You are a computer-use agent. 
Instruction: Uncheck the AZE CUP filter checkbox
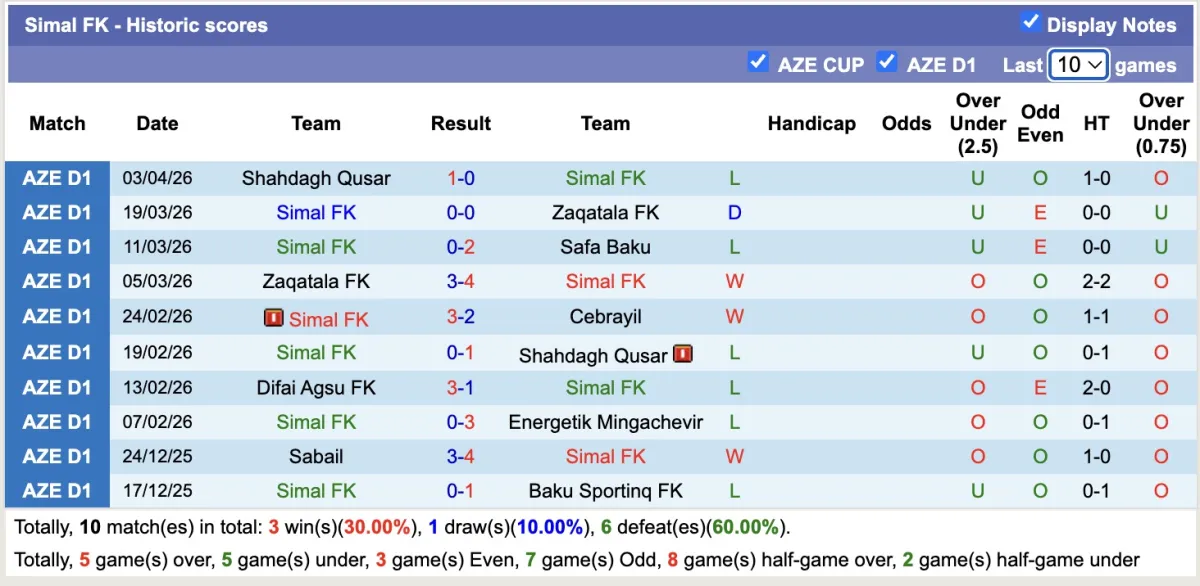click(758, 62)
